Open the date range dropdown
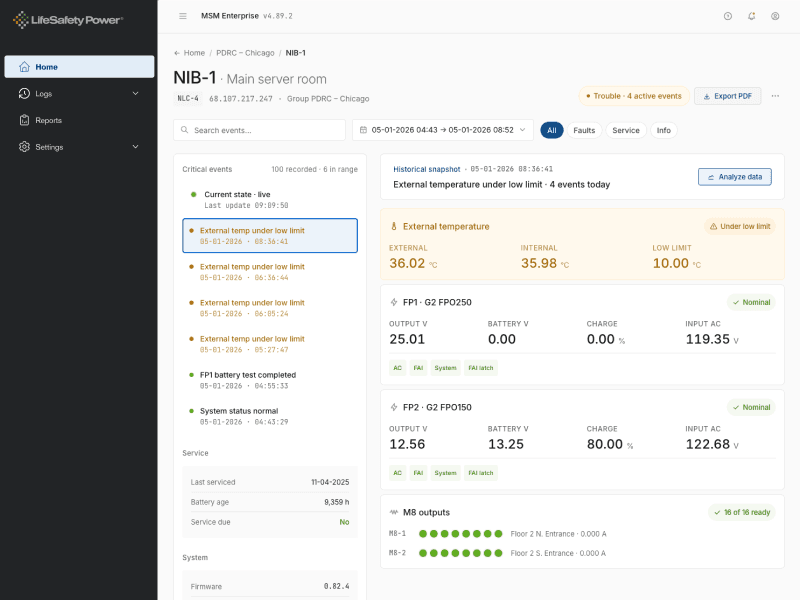The width and height of the screenshot is (800, 600). tap(442, 130)
